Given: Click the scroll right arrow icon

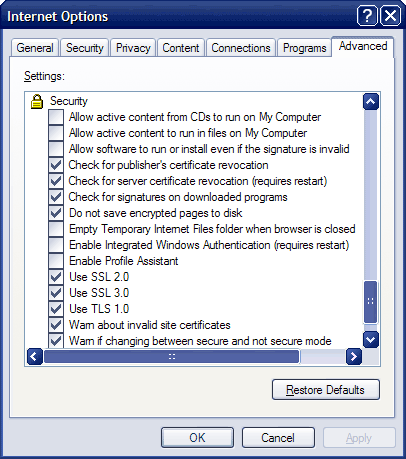Looking at the screenshot, I should [354, 357].
